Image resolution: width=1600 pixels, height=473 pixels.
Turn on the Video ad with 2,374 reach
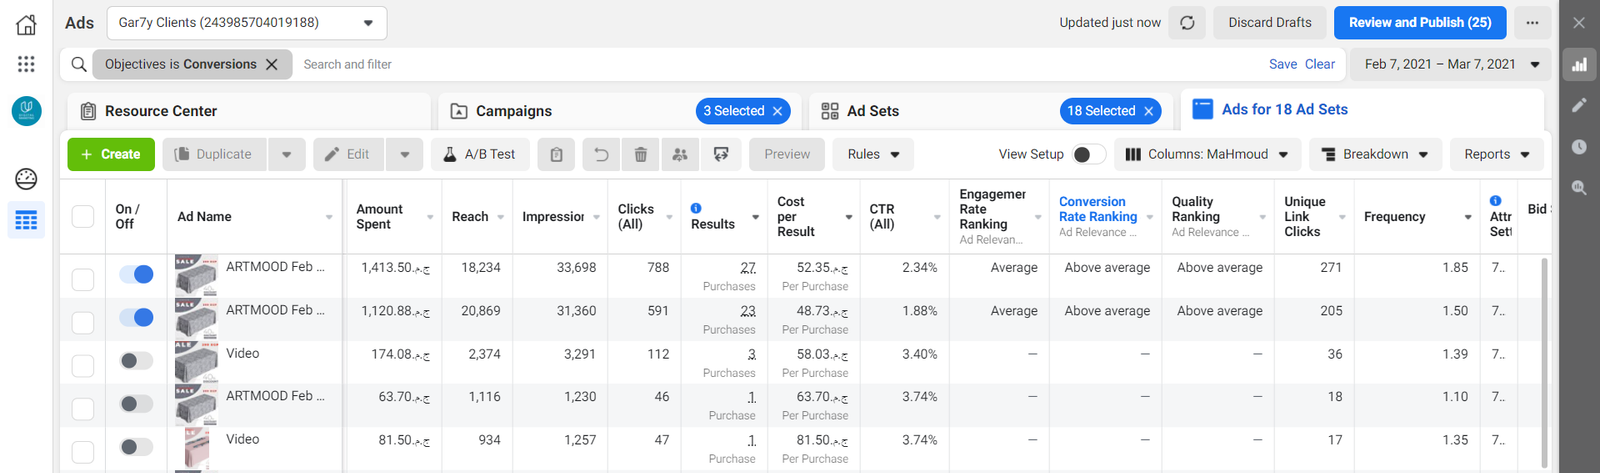(x=136, y=361)
